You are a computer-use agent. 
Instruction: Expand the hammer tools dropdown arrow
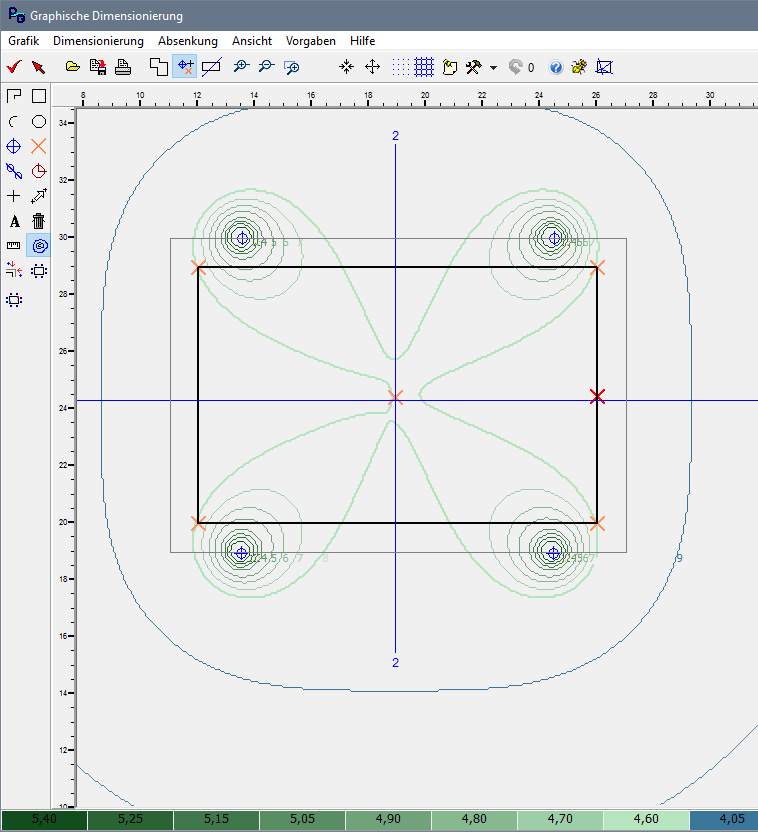[x=494, y=68]
